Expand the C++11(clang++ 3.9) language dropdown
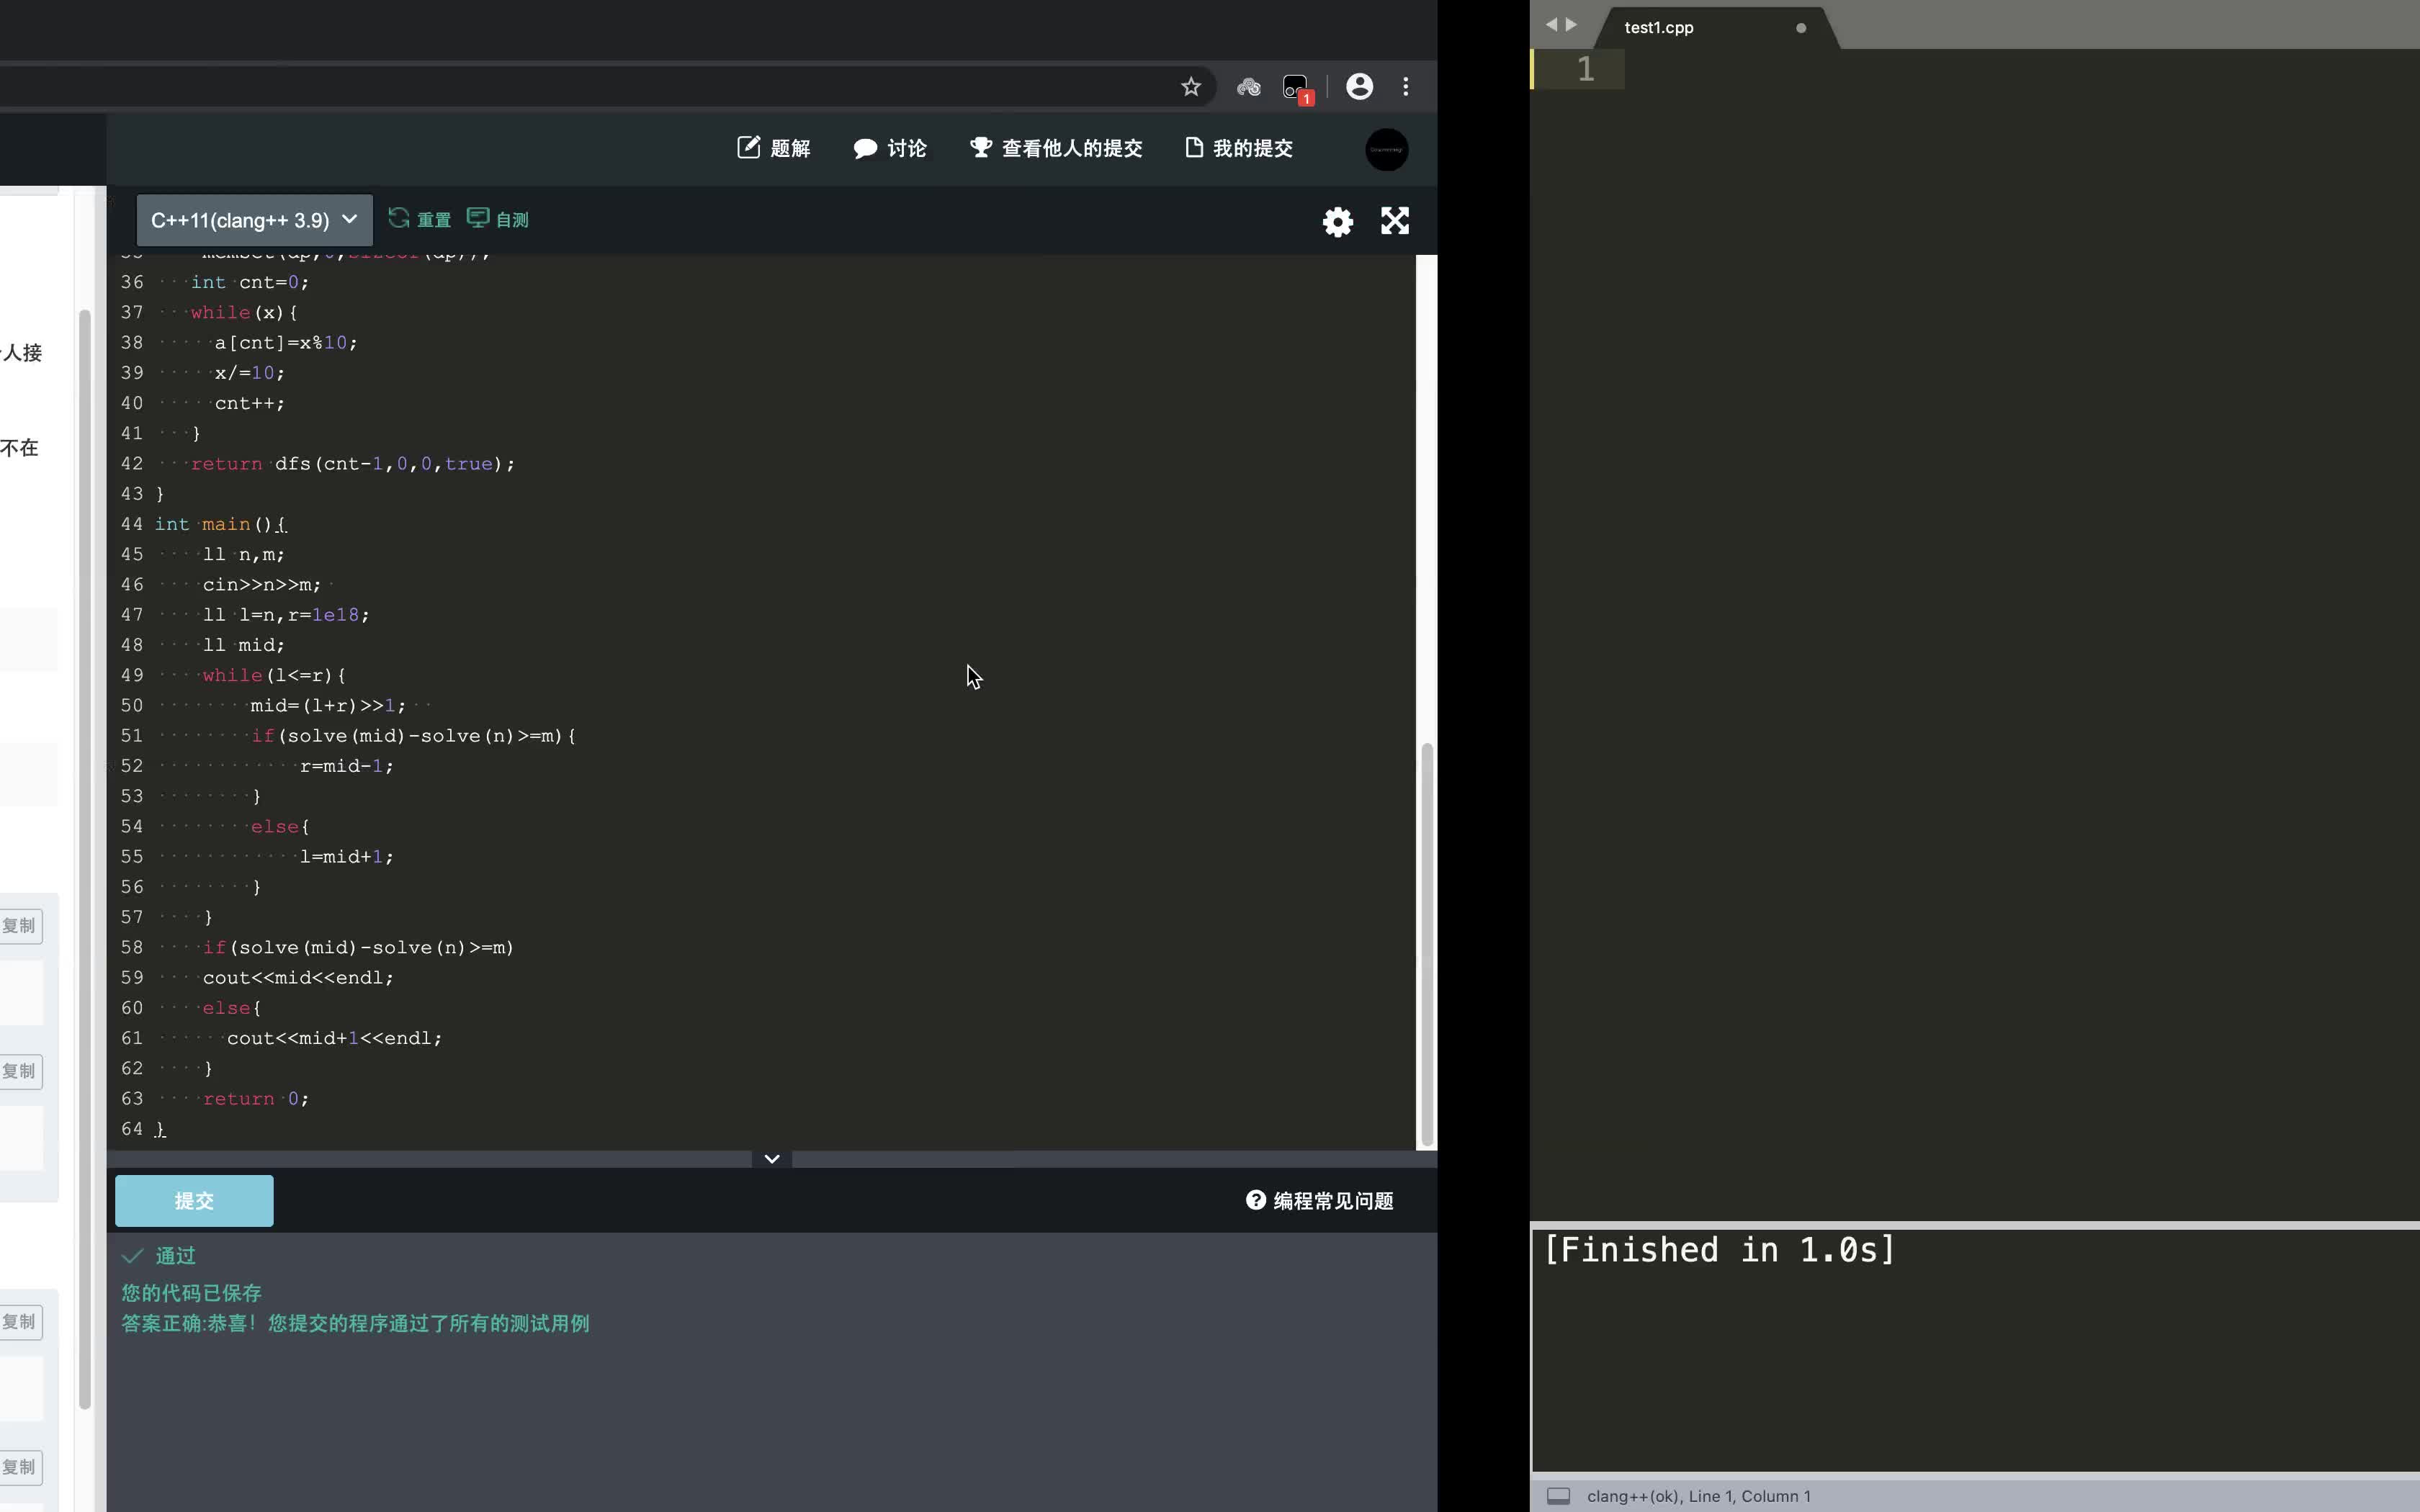Screen dimensions: 2420x1512 [254, 220]
